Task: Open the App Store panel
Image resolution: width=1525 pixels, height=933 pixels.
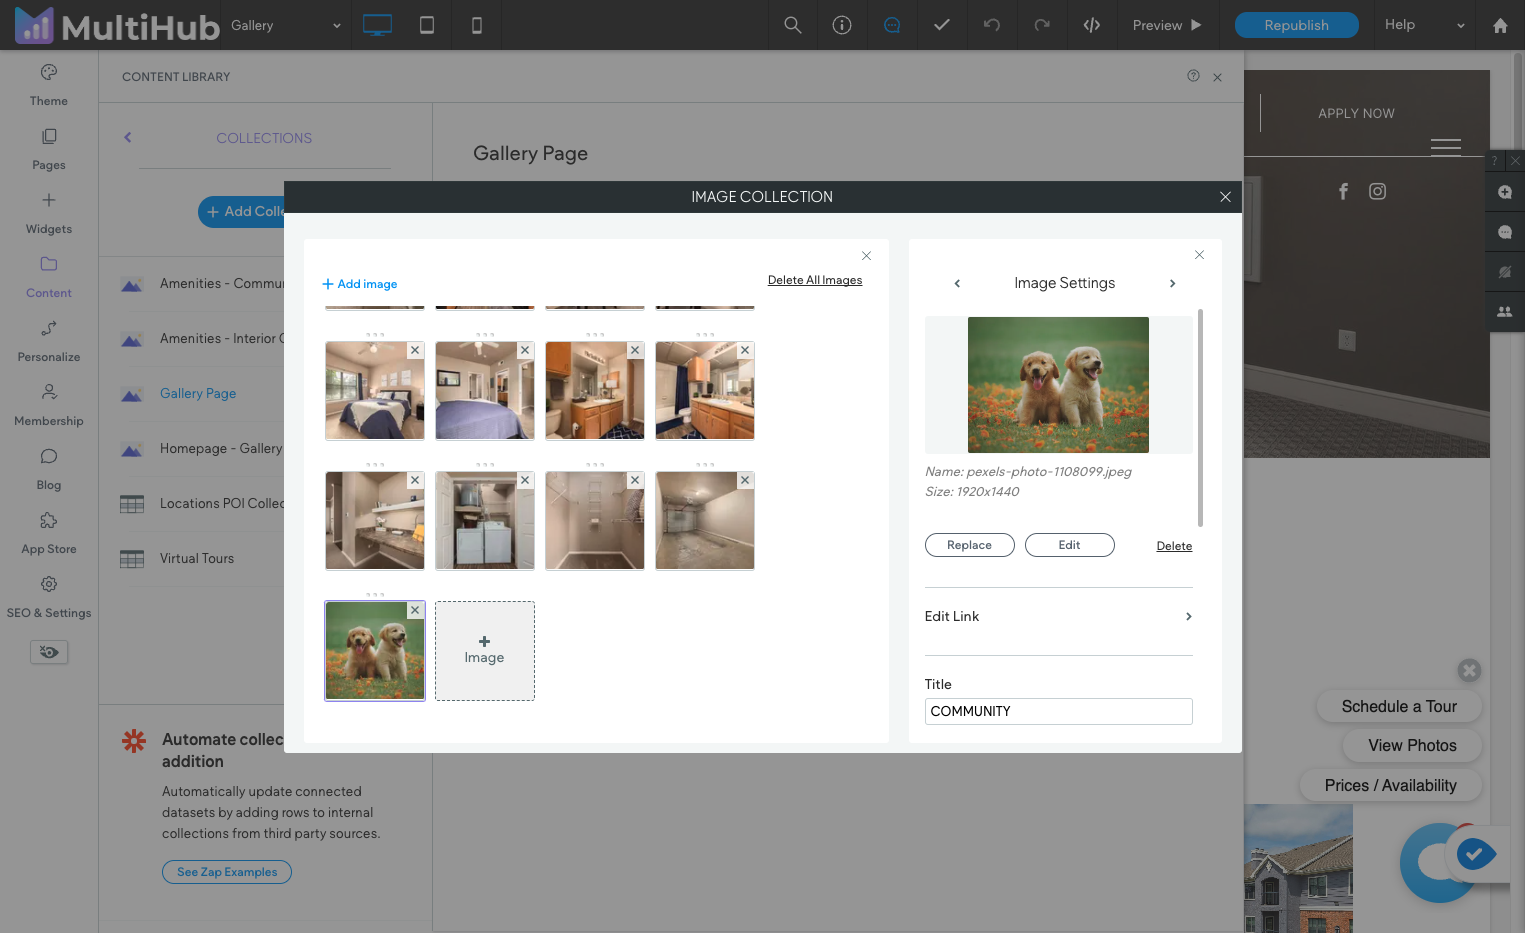Action: [x=49, y=533]
